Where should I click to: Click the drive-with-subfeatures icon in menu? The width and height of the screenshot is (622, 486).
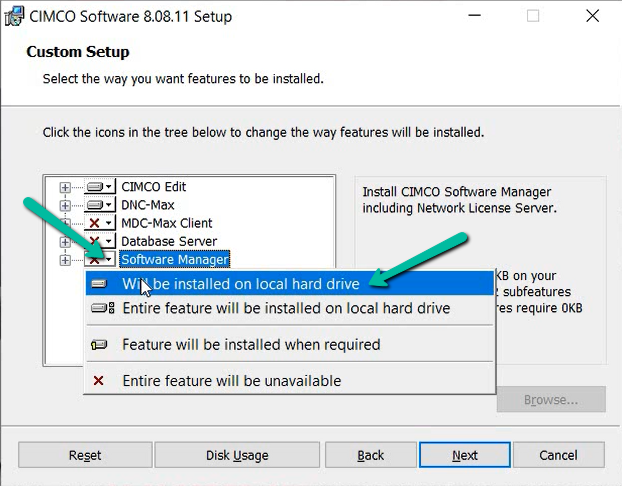click(102, 308)
